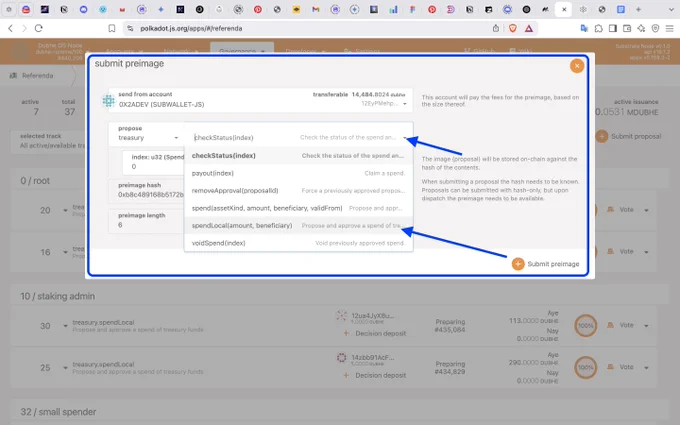Open Brave Rewards triangle icon

pyautogui.click(x=529, y=28)
